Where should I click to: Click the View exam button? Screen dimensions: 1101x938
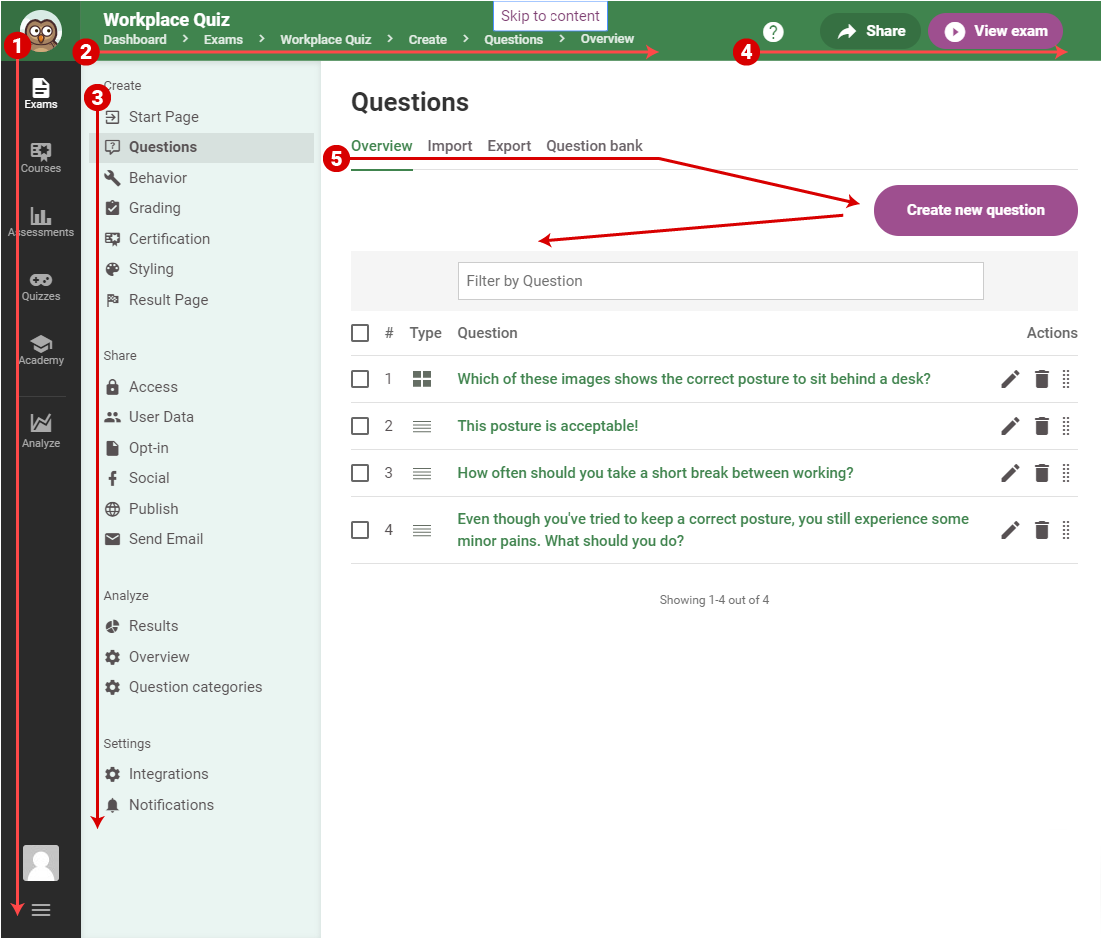point(995,31)
